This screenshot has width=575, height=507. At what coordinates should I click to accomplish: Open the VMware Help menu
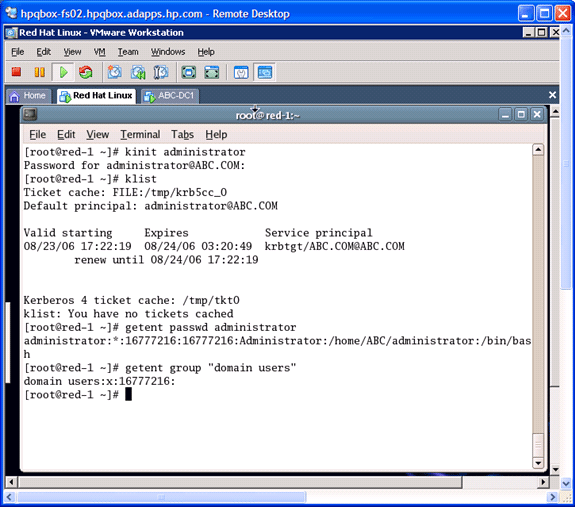tap(206, 52)
